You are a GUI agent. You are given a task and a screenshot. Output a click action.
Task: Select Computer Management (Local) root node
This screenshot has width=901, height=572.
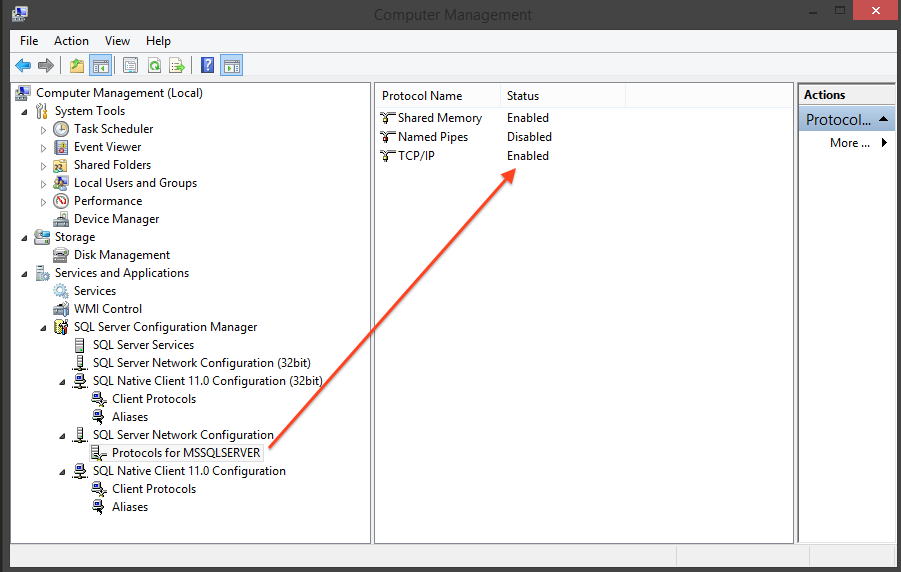120,93
